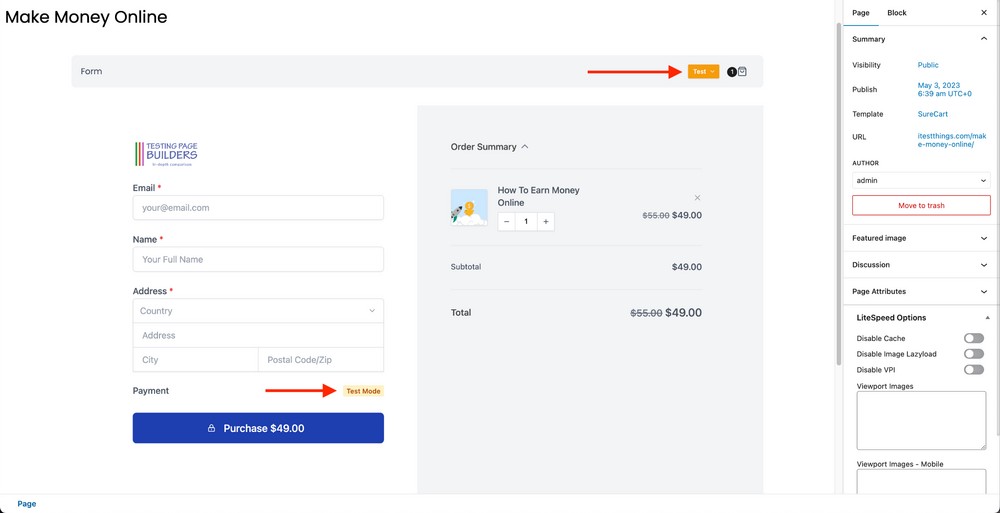Expand Featured image panel
The image size is (1000, 513).
click(921, 238)
